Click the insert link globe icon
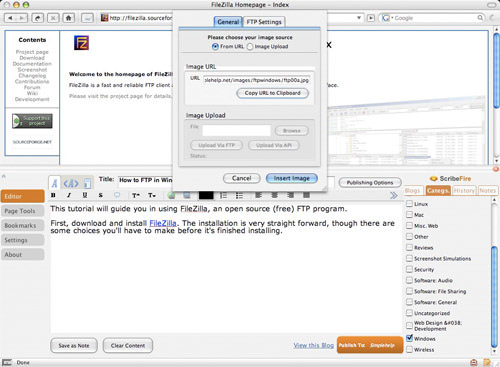 point(171,195)
